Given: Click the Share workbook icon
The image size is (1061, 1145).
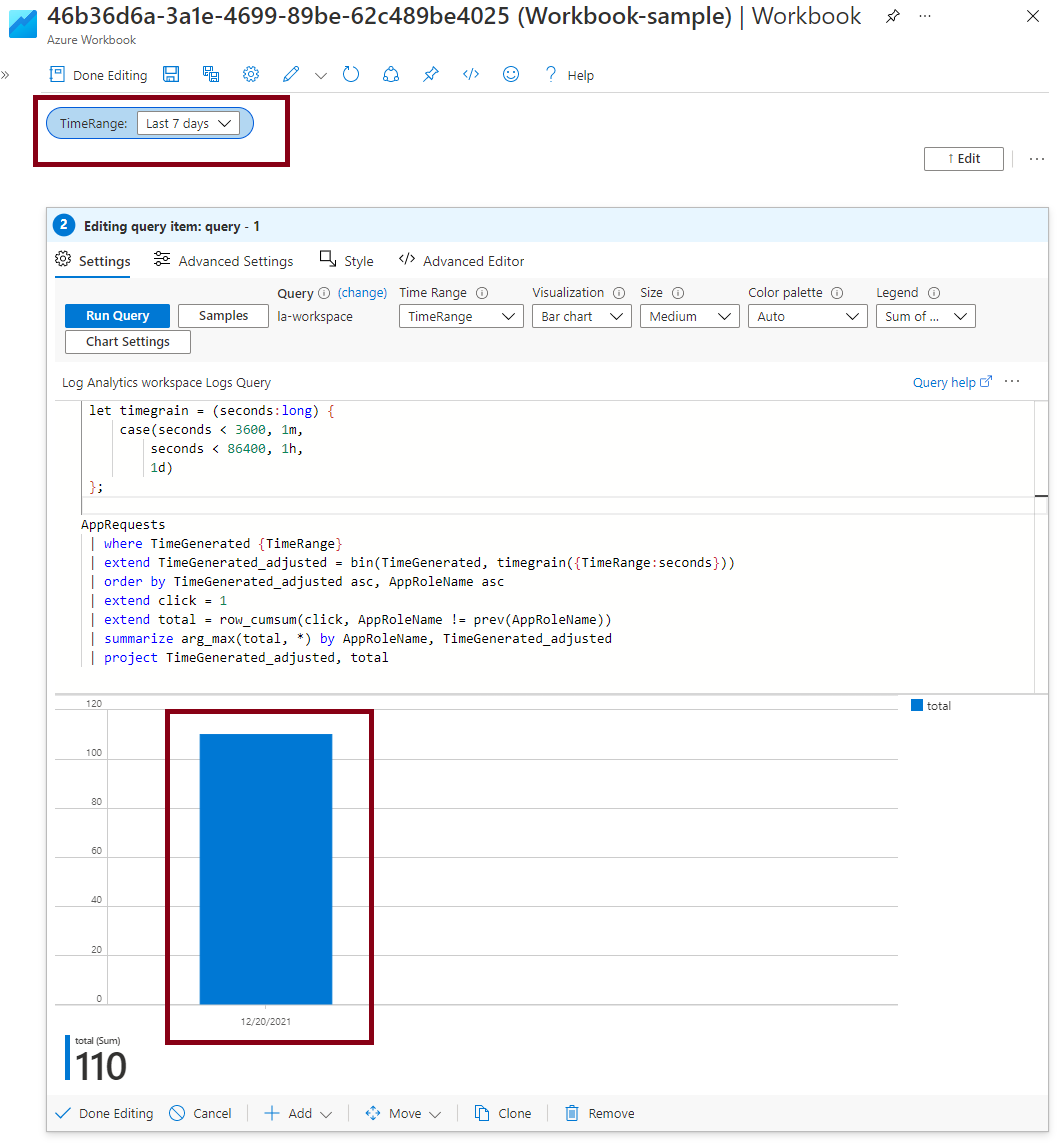Looking at the screenshot, I should coord(391,74).
